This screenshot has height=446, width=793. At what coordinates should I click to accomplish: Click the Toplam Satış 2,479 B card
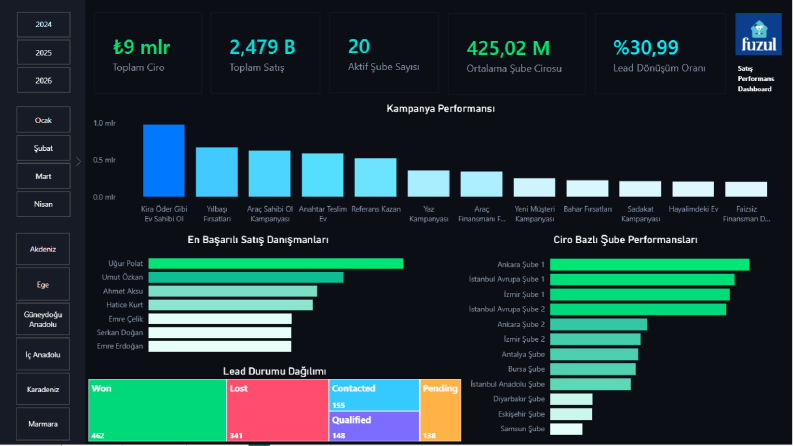(x=265, y=53)
